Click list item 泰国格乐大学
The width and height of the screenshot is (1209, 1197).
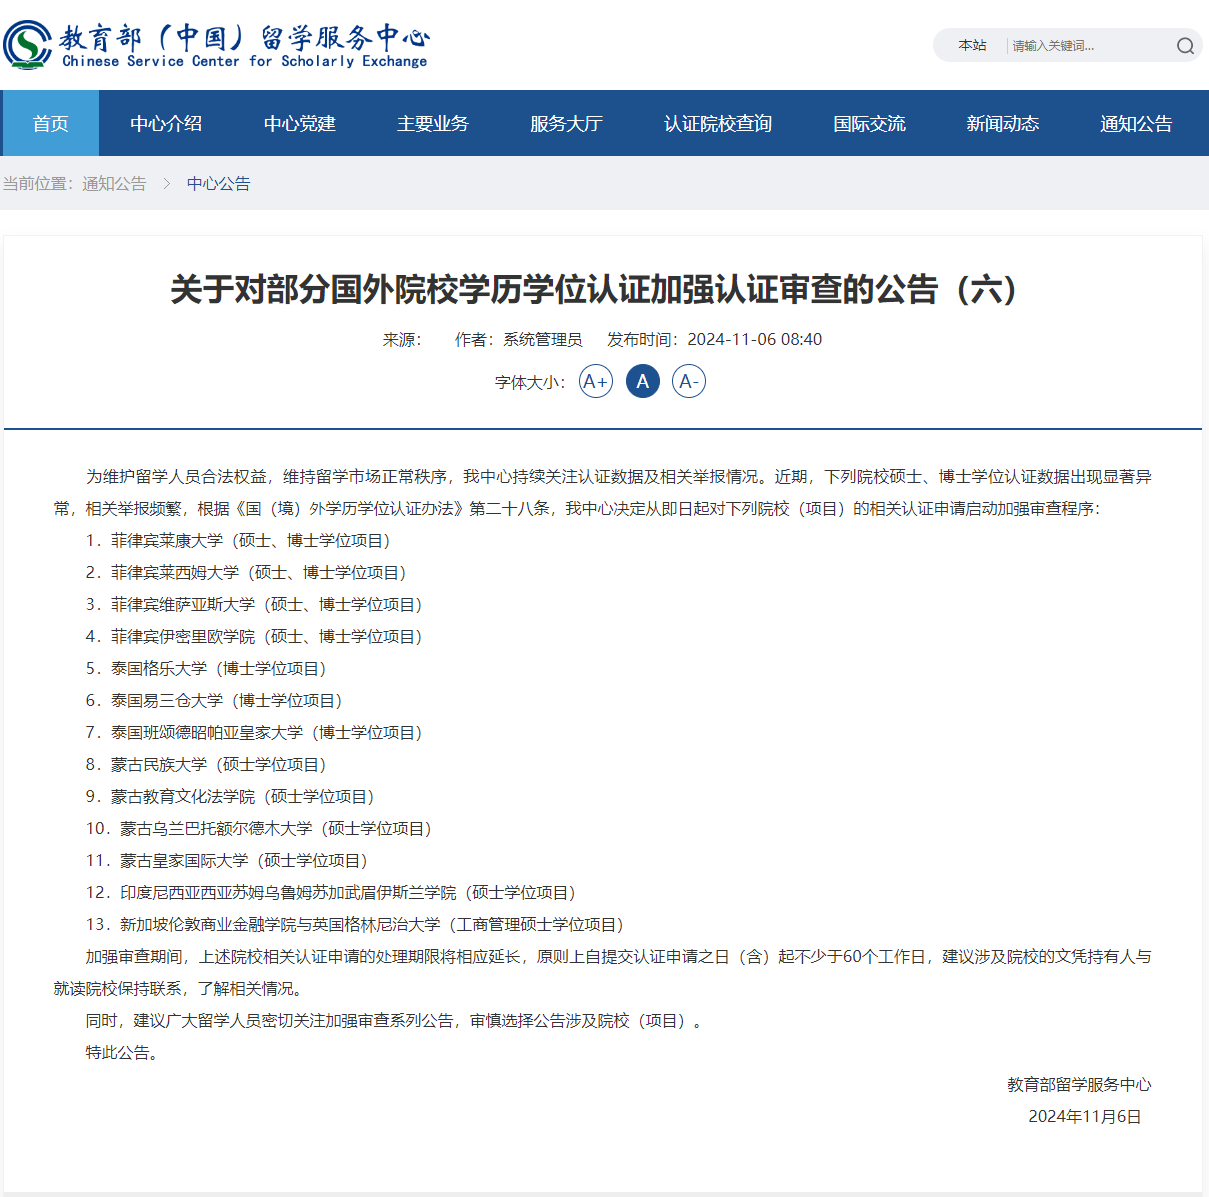pyautogui.click(x=206, y=669)
